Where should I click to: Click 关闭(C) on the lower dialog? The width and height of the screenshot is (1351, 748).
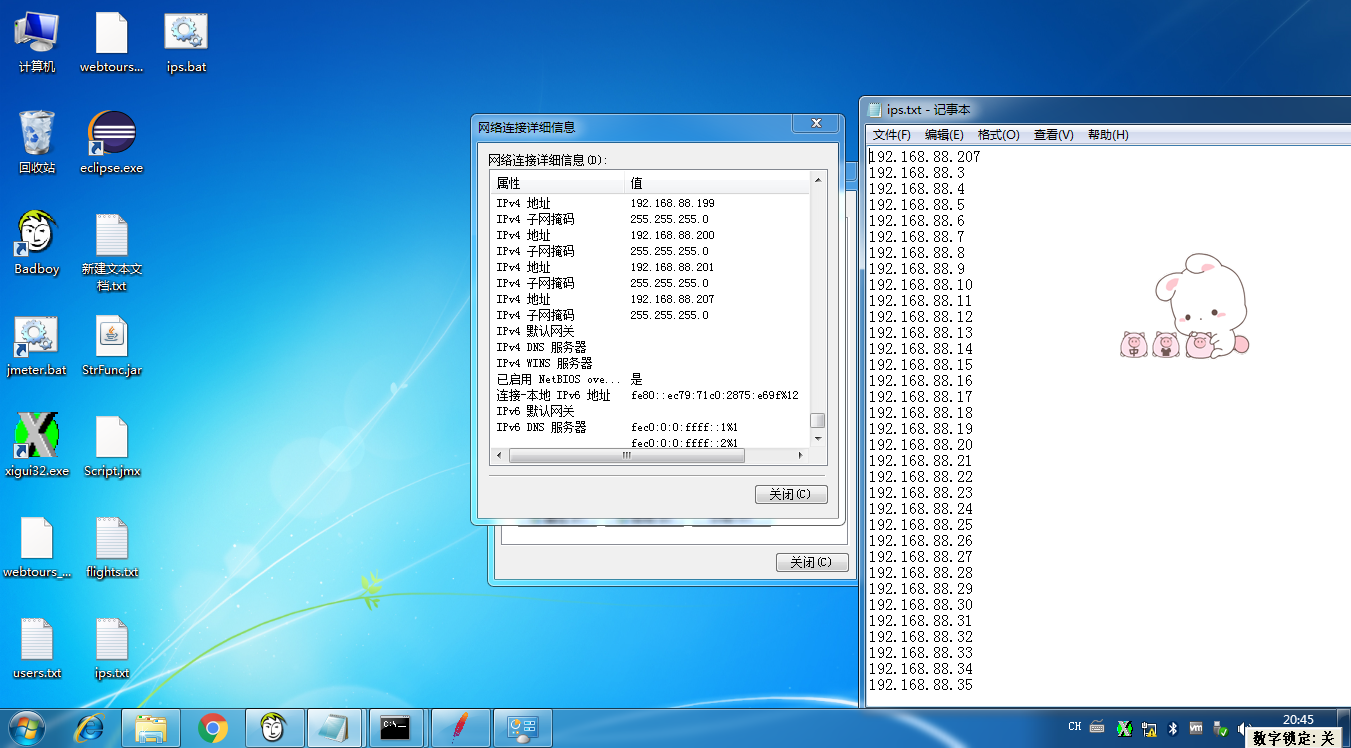click(x=810, y=562)
